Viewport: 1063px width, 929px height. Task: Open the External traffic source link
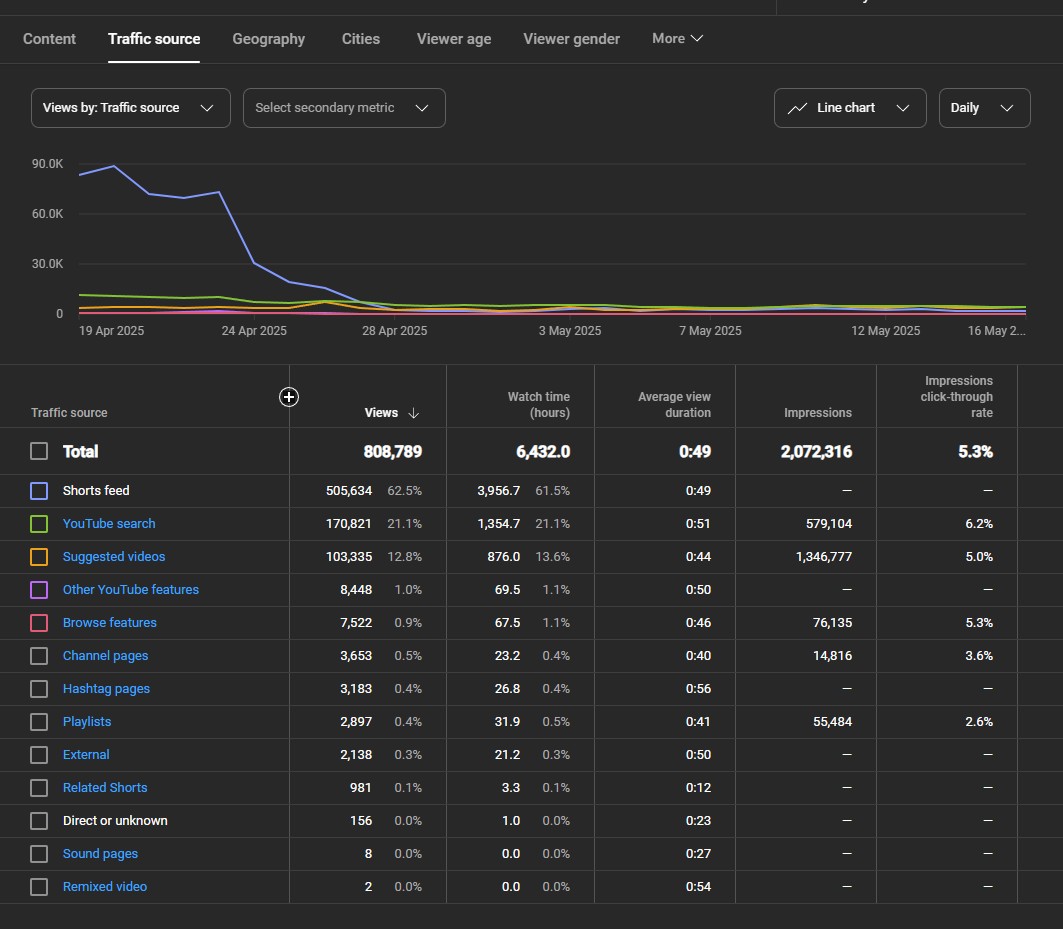pos(86,755)
